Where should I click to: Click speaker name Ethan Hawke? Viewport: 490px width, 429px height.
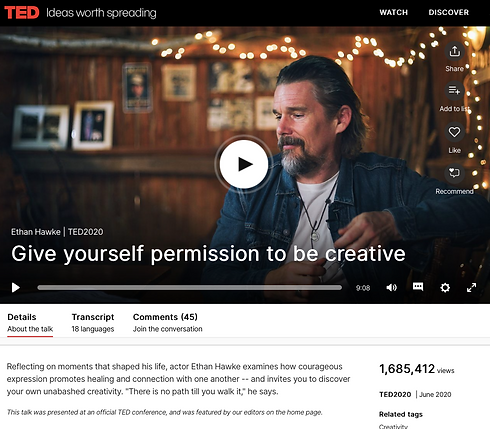pos(36,232)
